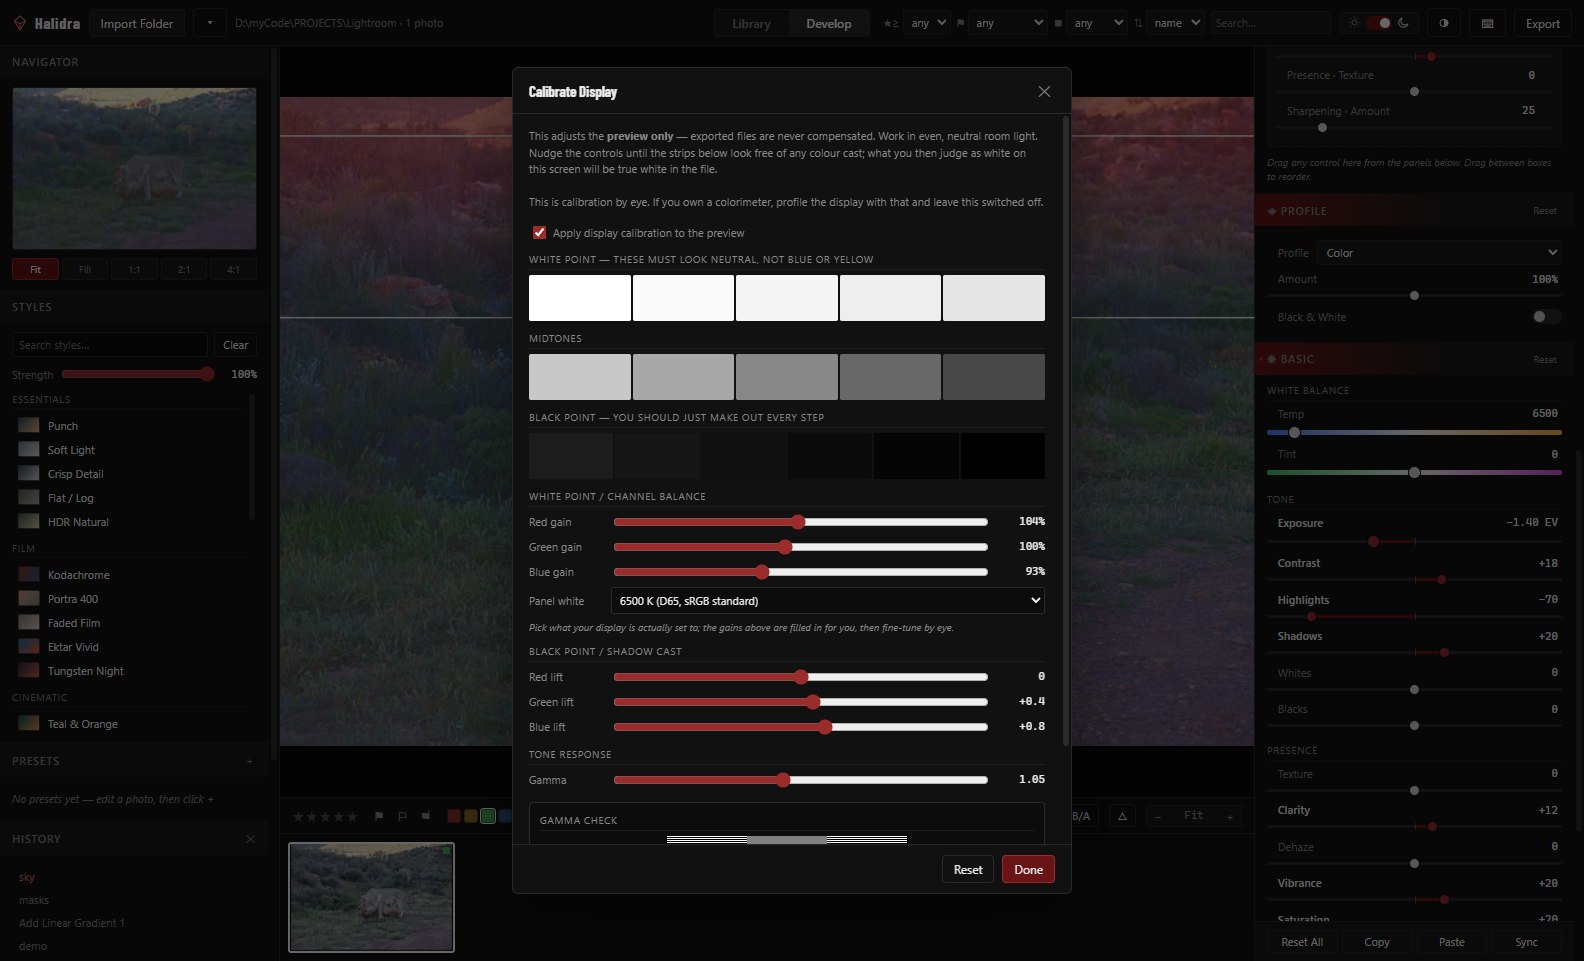Click the Reset All button
Image resolution: width=1584 pixels, height=961 pixels.
pyautogui.click(x=1302, y=942)
